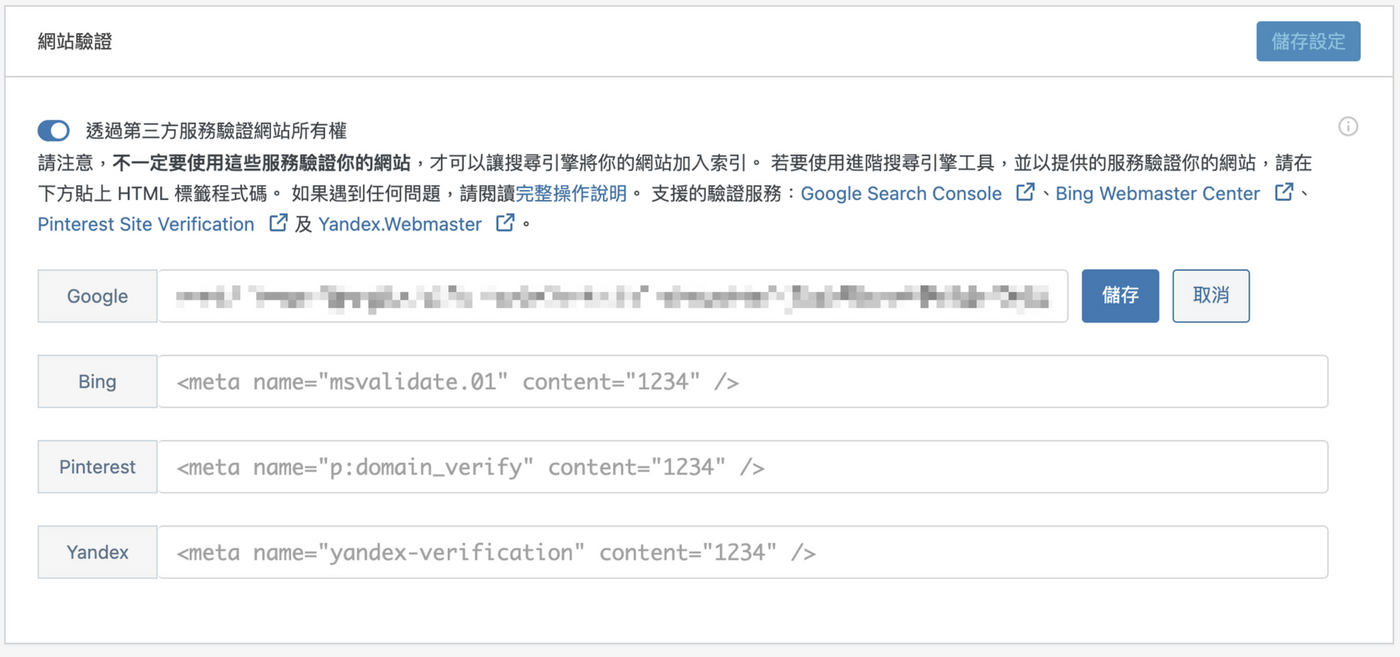This screenshot has width=1400, height=657.
Task: Click external-link icon after Bing Webmaster Center
Action: click(1284, 192)
